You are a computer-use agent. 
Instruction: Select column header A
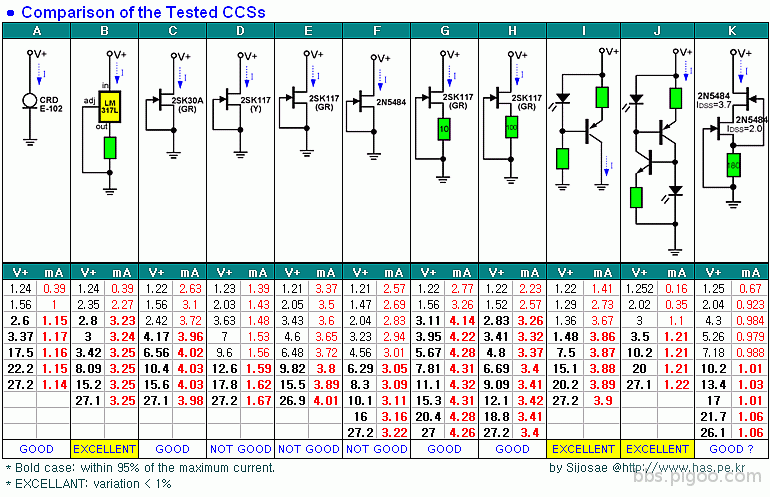coord(36,31)
